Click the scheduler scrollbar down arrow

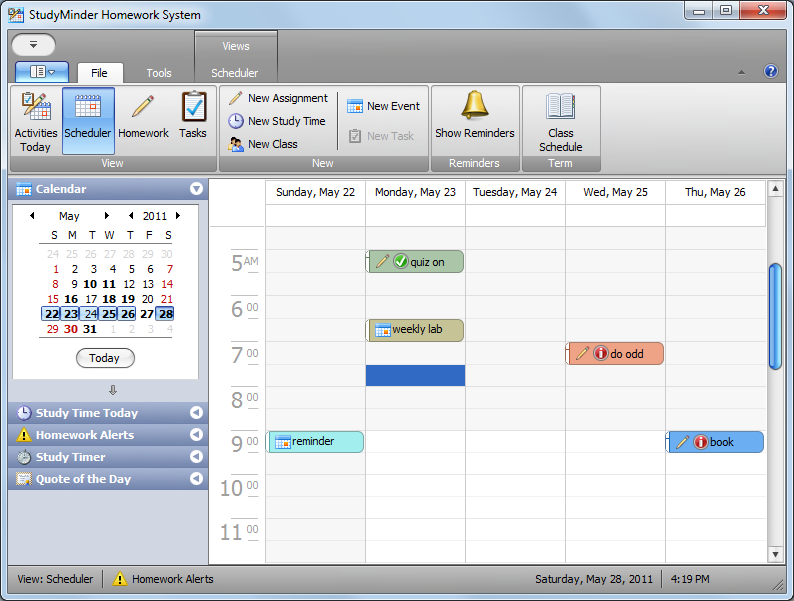(775, 554)
